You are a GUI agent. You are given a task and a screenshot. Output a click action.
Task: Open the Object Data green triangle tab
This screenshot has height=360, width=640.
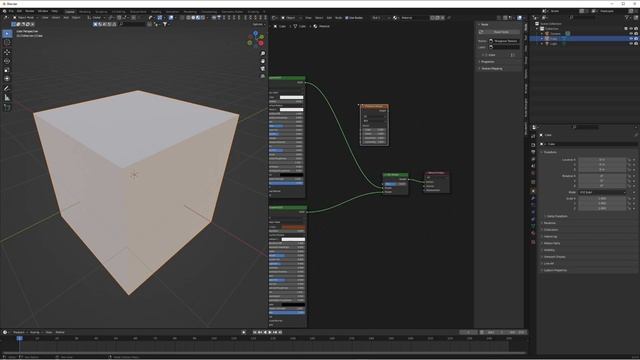533,227
